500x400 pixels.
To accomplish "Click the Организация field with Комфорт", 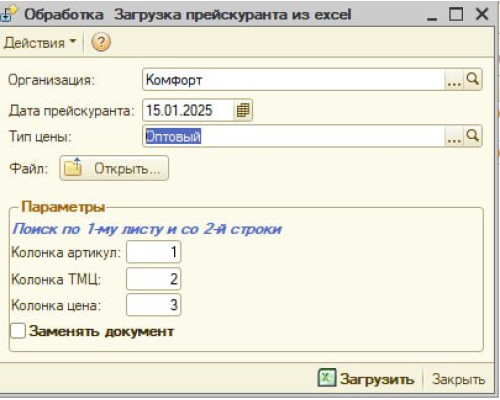I will 293,80.
